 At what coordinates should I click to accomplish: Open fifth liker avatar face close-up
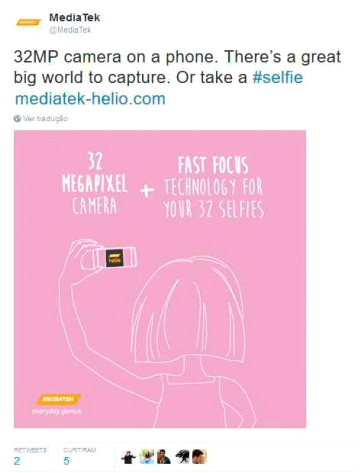(x=199, y=457)
